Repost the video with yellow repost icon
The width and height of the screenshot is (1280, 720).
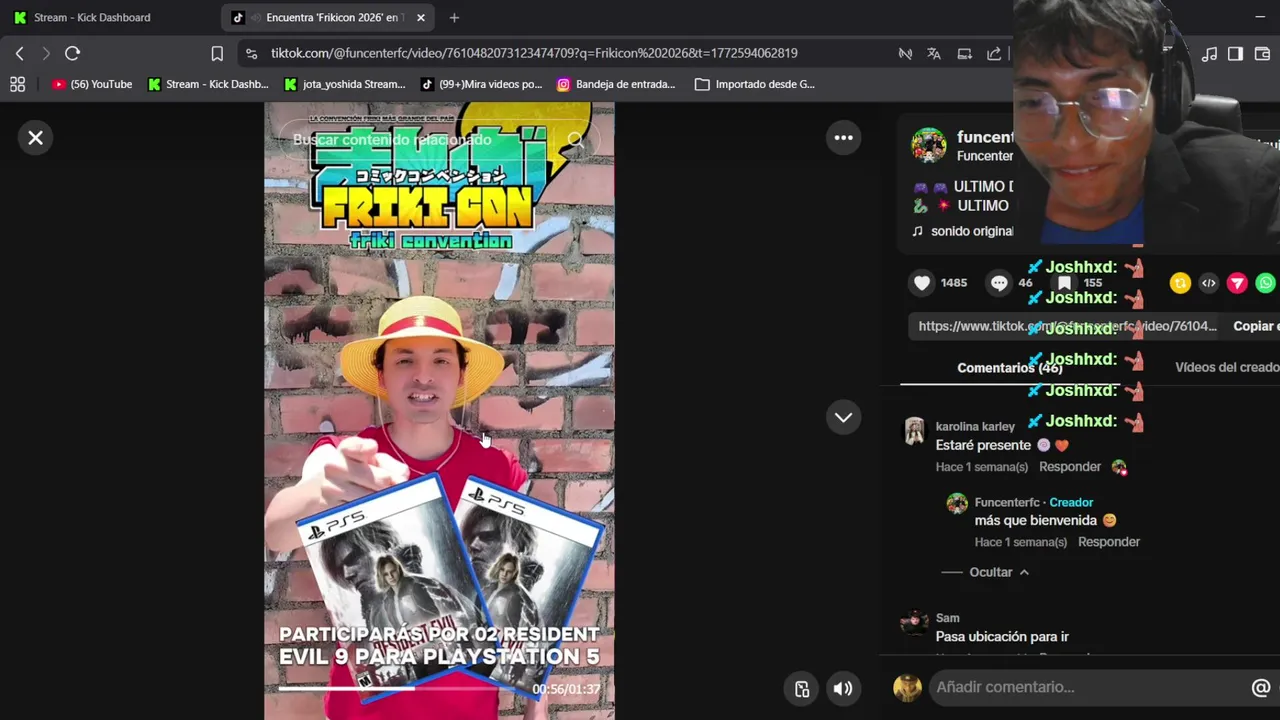coord(1180,283)
